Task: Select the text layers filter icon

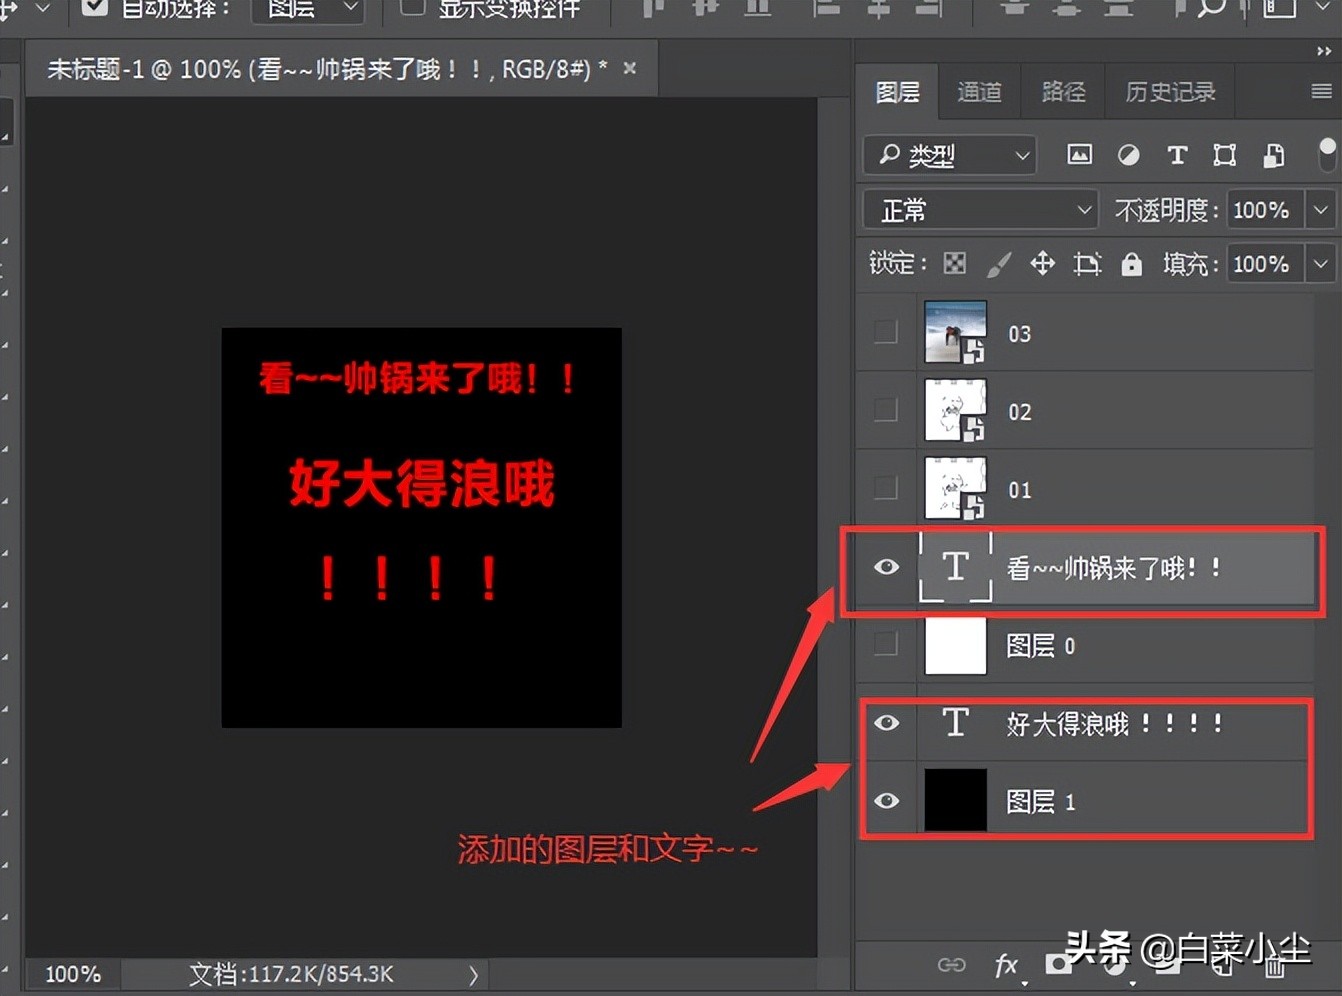Action: (1177, 155)
